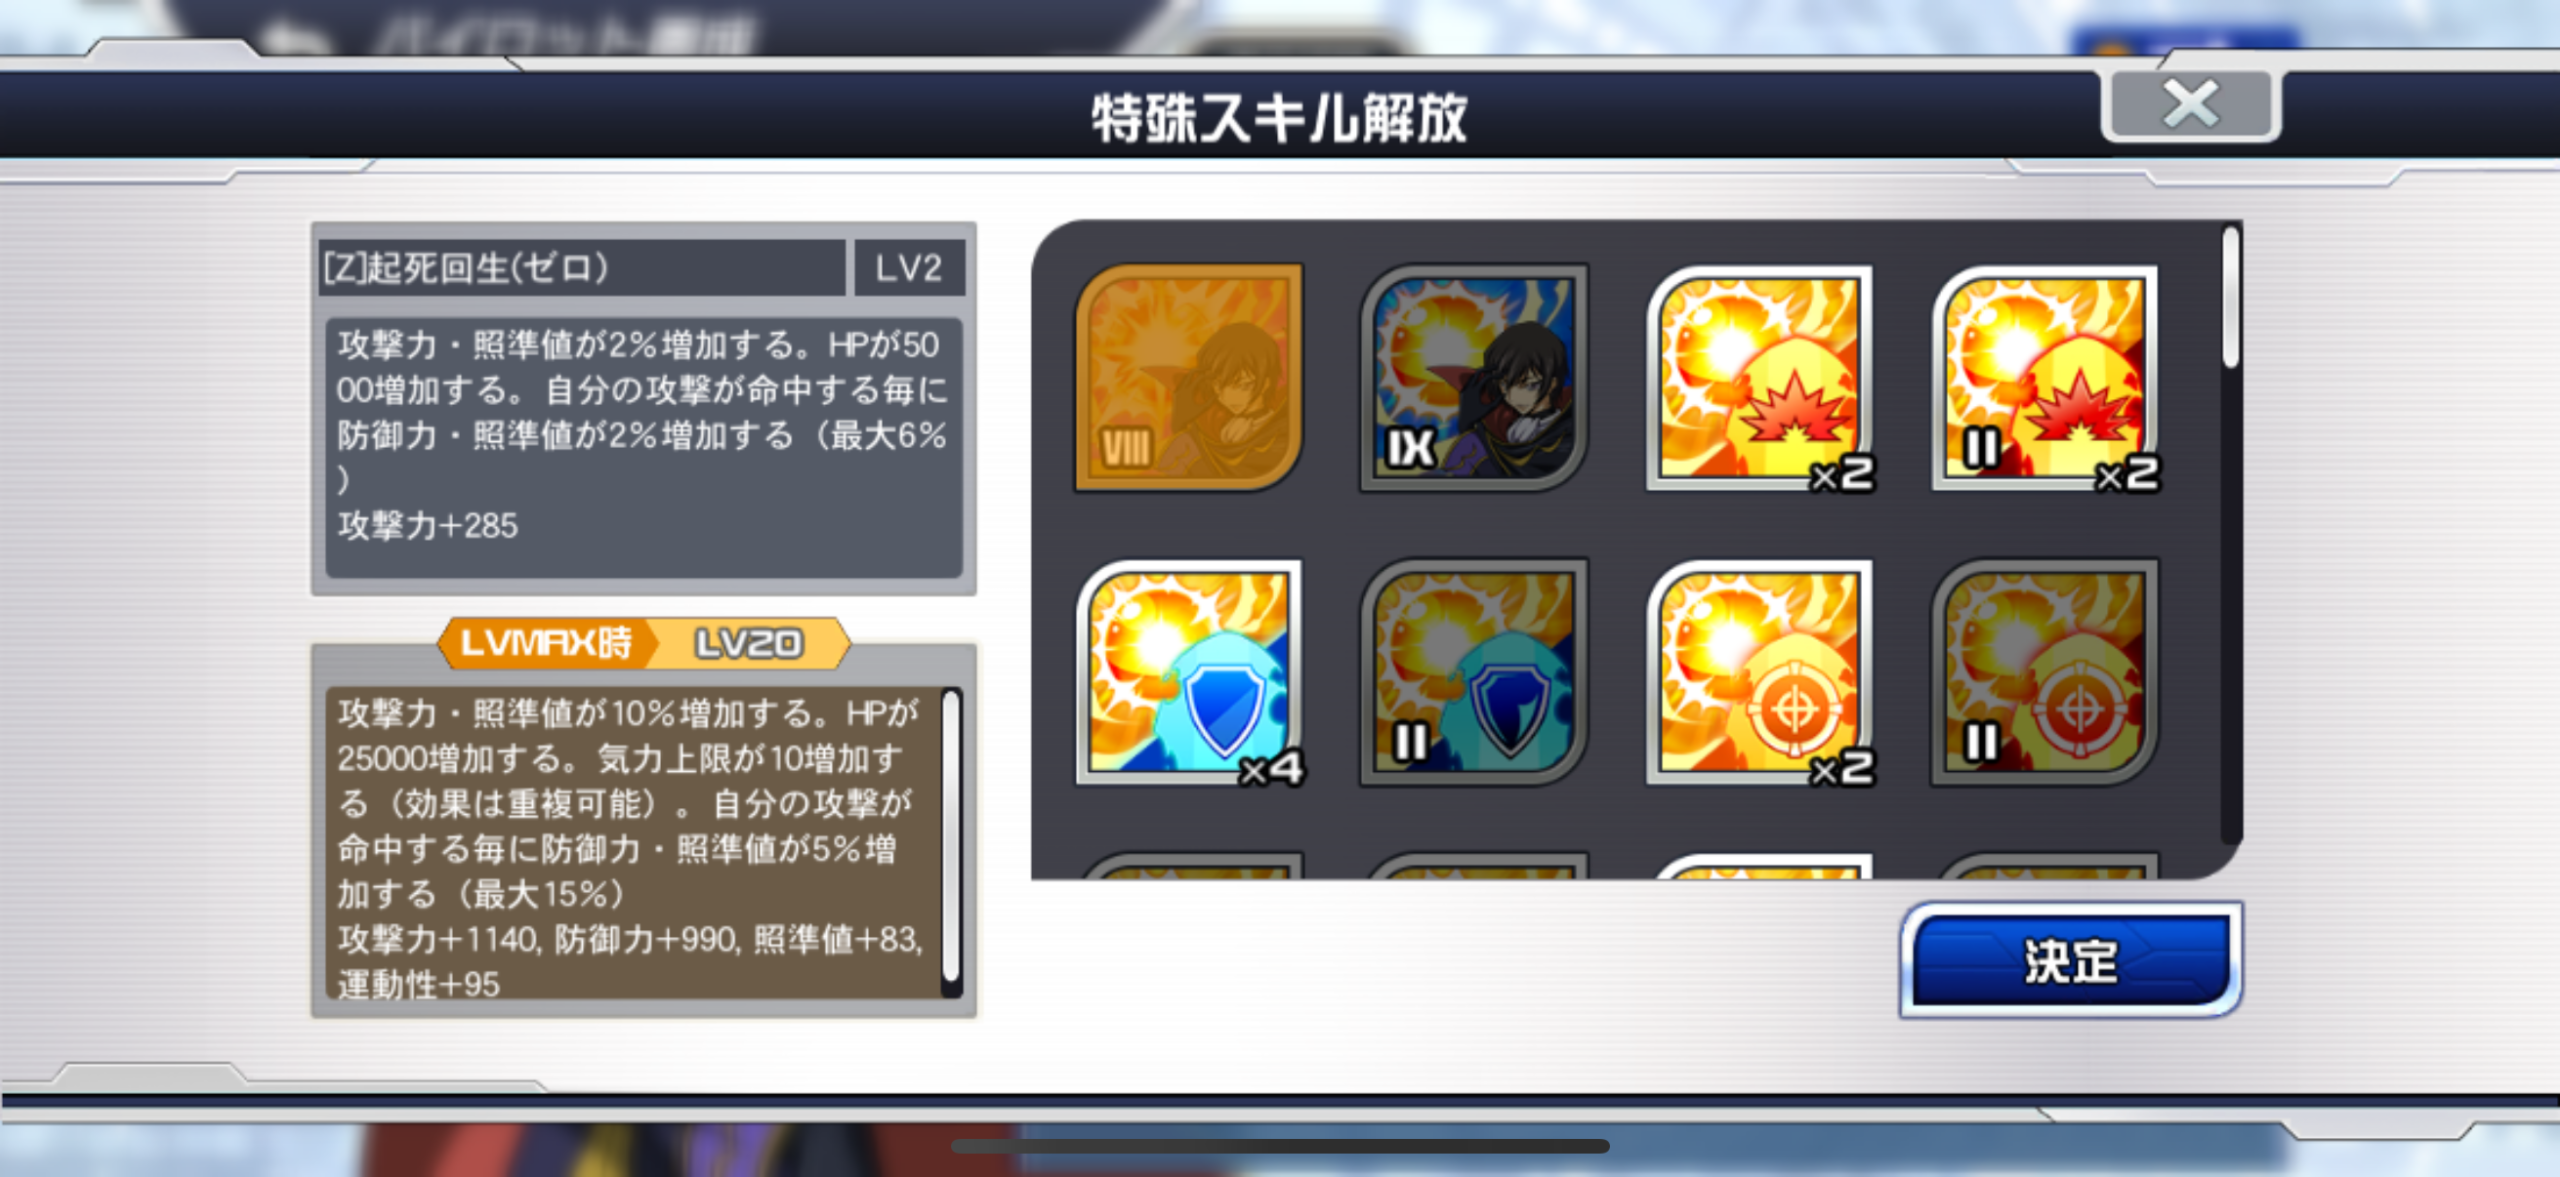This screenshot has height=1177, width=2560.
Task: Tap the tier II attack burst icon x2
Action: (x=2045, y=377)
